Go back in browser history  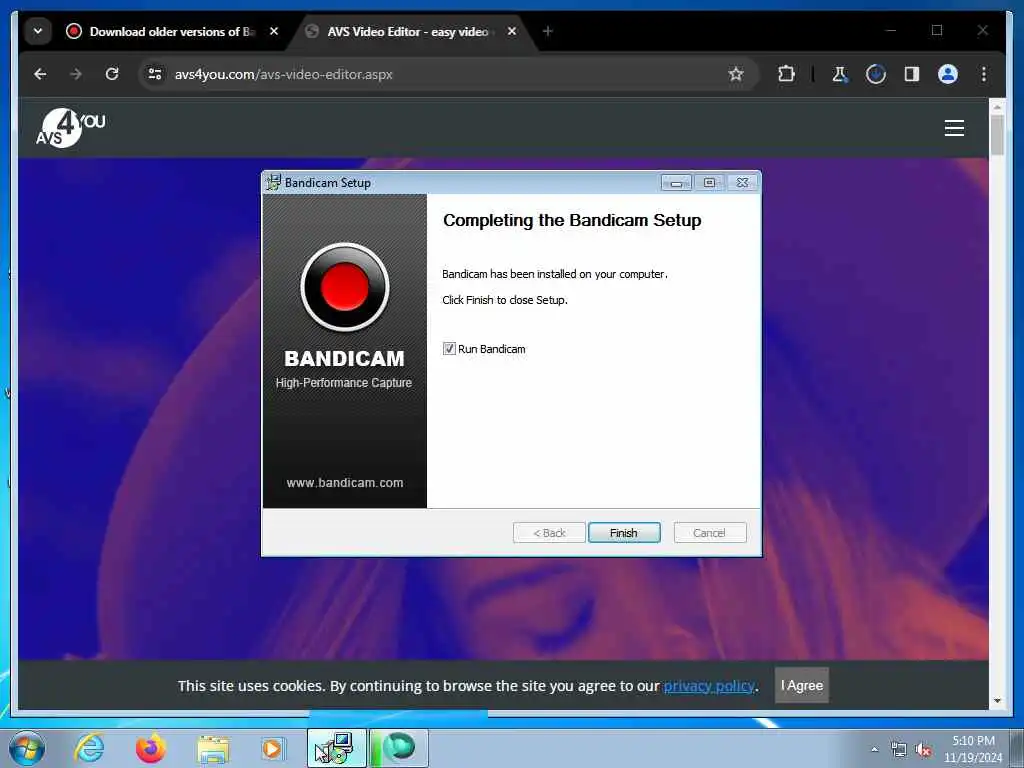[x=40, y=74]
